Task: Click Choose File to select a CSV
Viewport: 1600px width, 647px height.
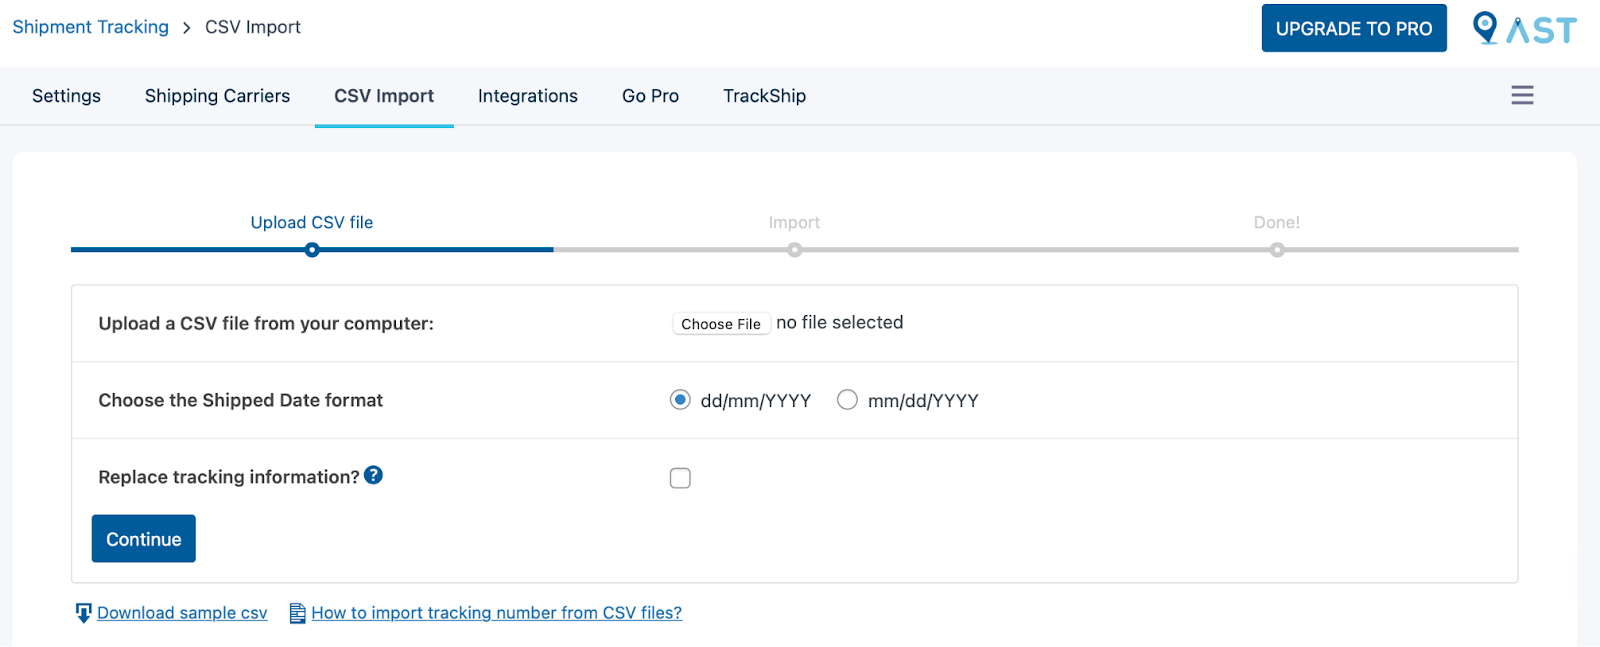Action: (720, 323)
